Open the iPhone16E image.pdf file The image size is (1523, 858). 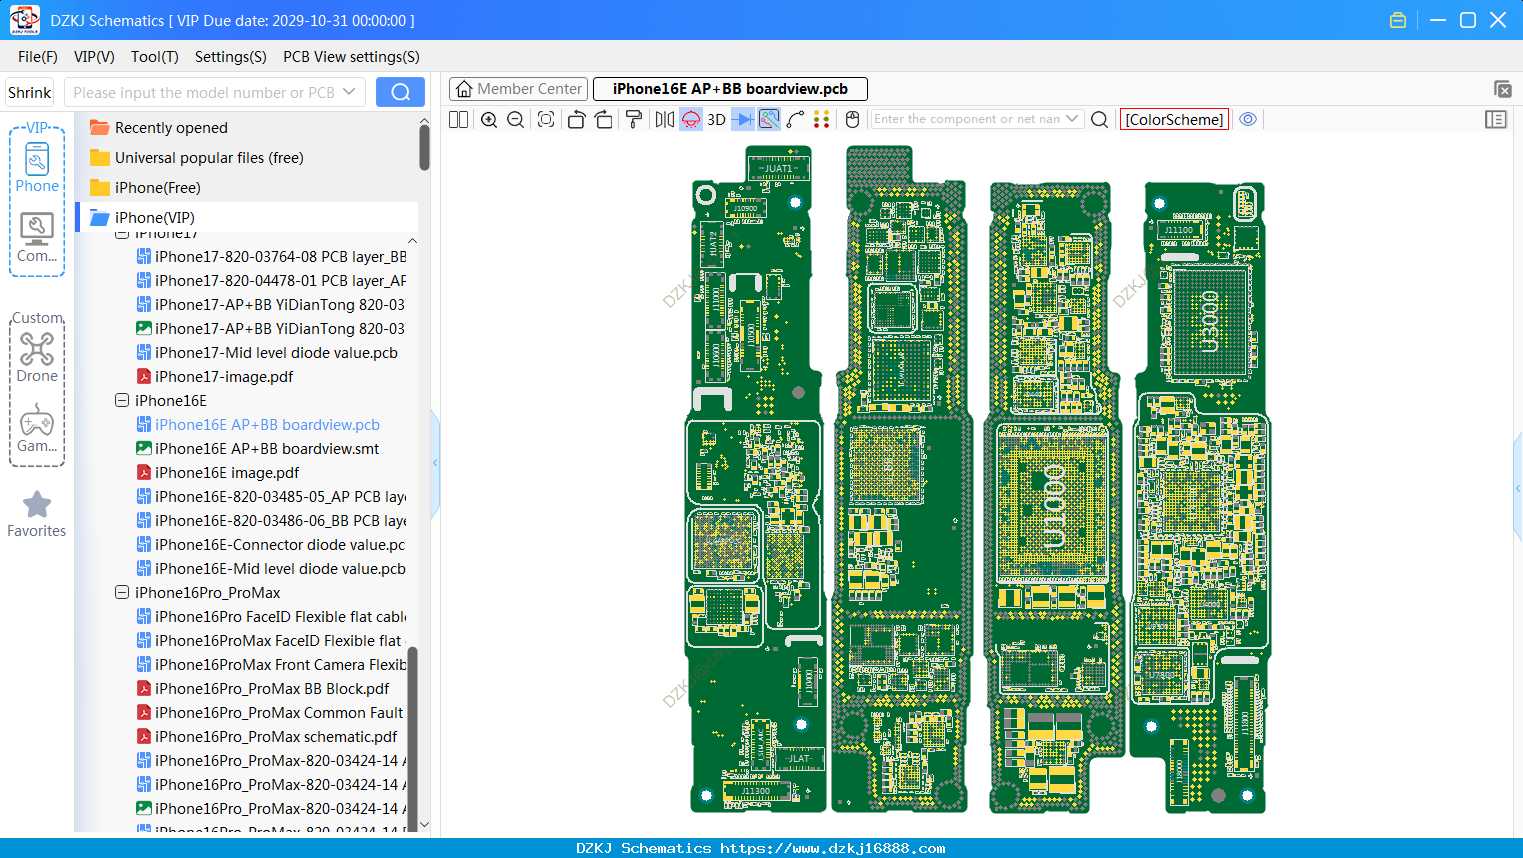click(227, 472)
